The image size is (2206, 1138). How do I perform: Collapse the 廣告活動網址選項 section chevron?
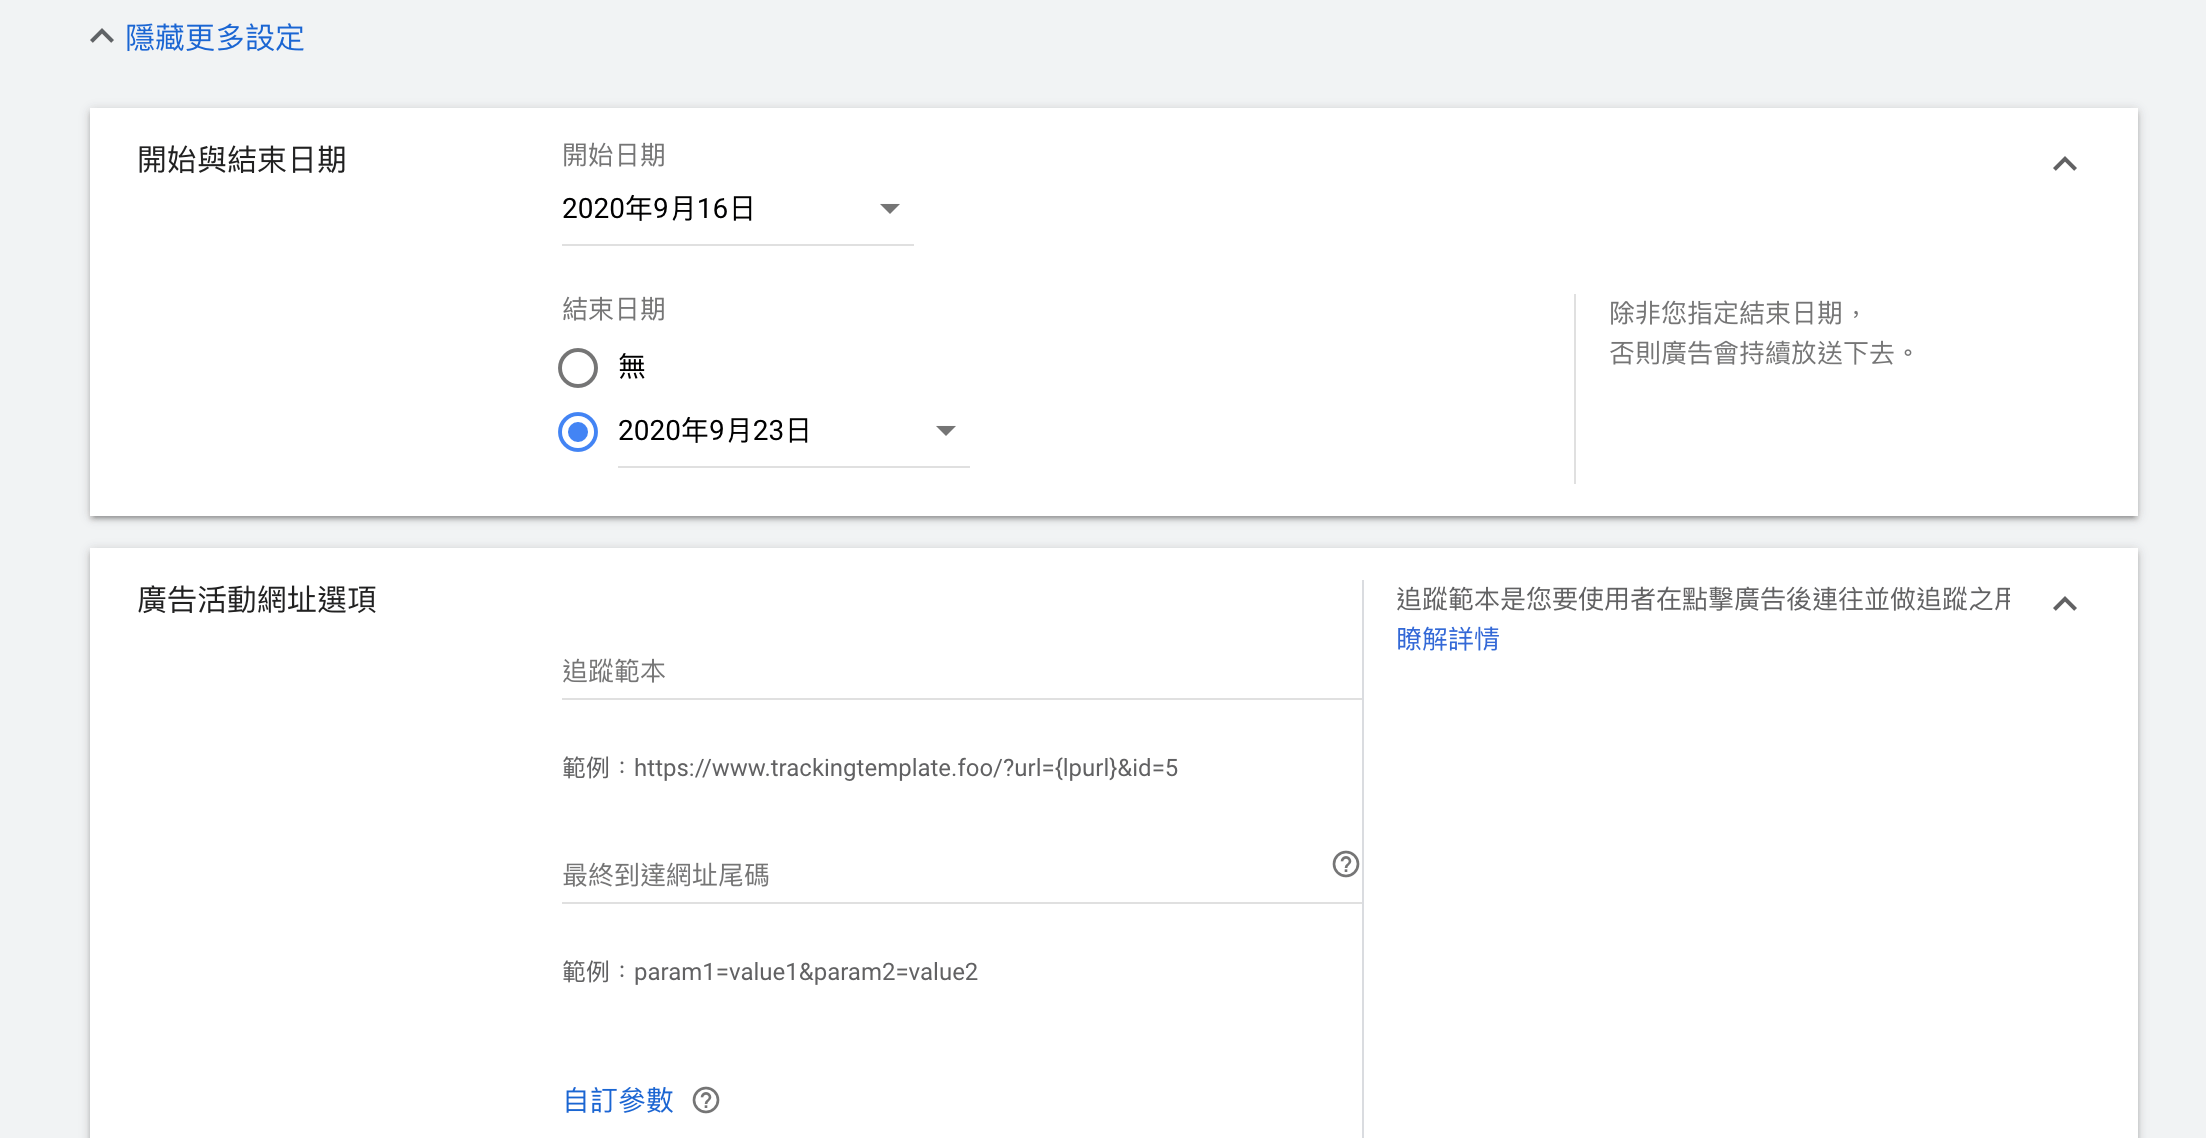(x=2064, y=604)
